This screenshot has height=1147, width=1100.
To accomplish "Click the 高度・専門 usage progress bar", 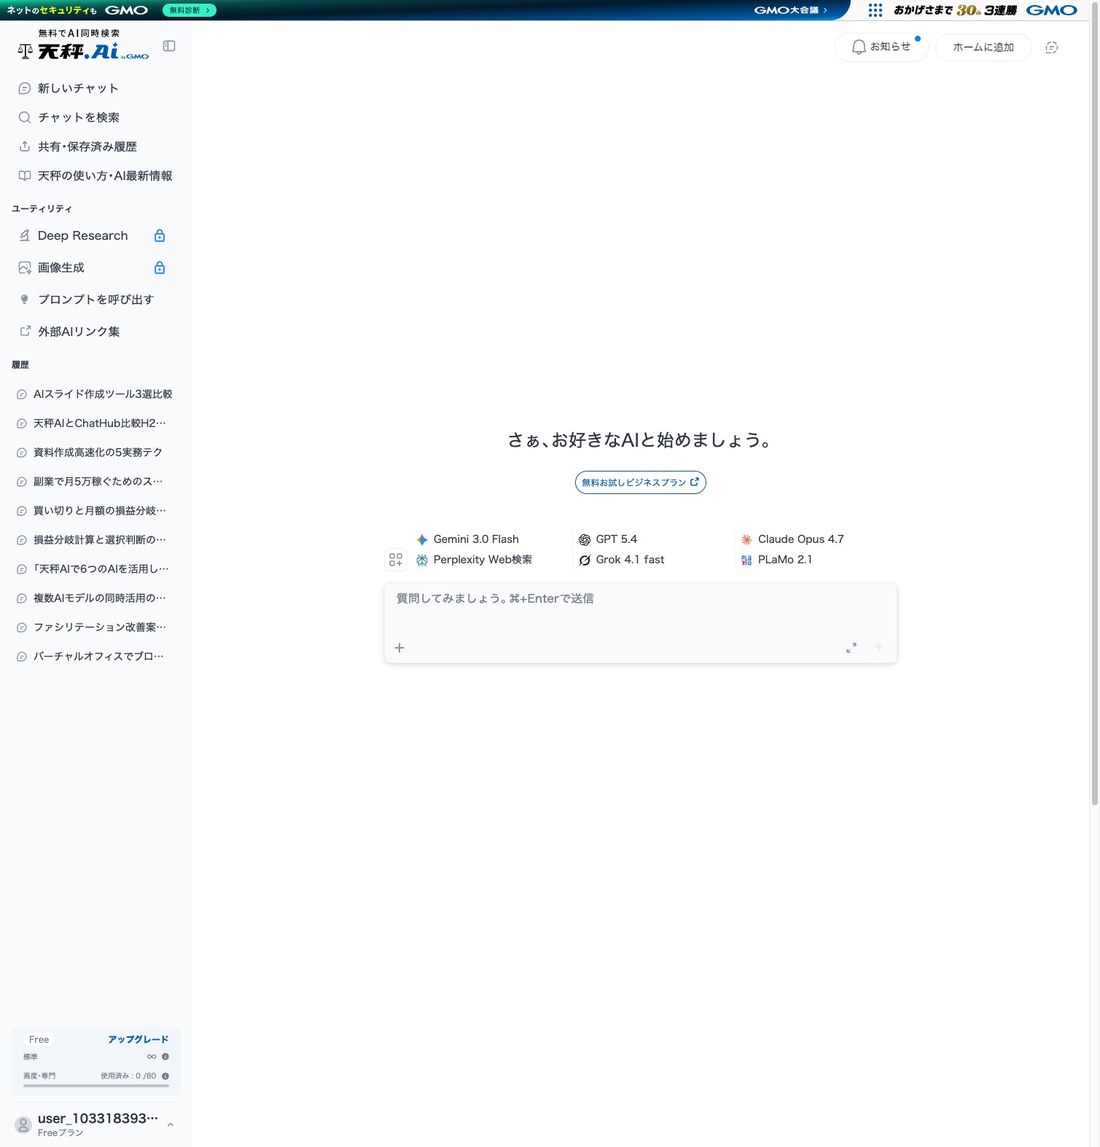I will [96, 1086].
